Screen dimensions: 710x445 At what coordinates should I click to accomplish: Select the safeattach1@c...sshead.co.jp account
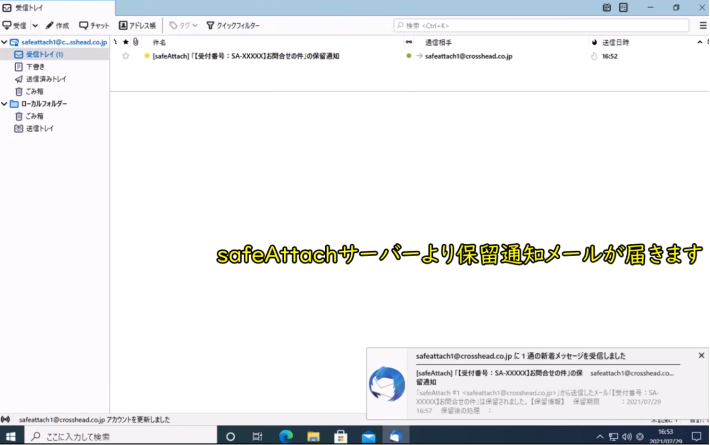point(59,42)
